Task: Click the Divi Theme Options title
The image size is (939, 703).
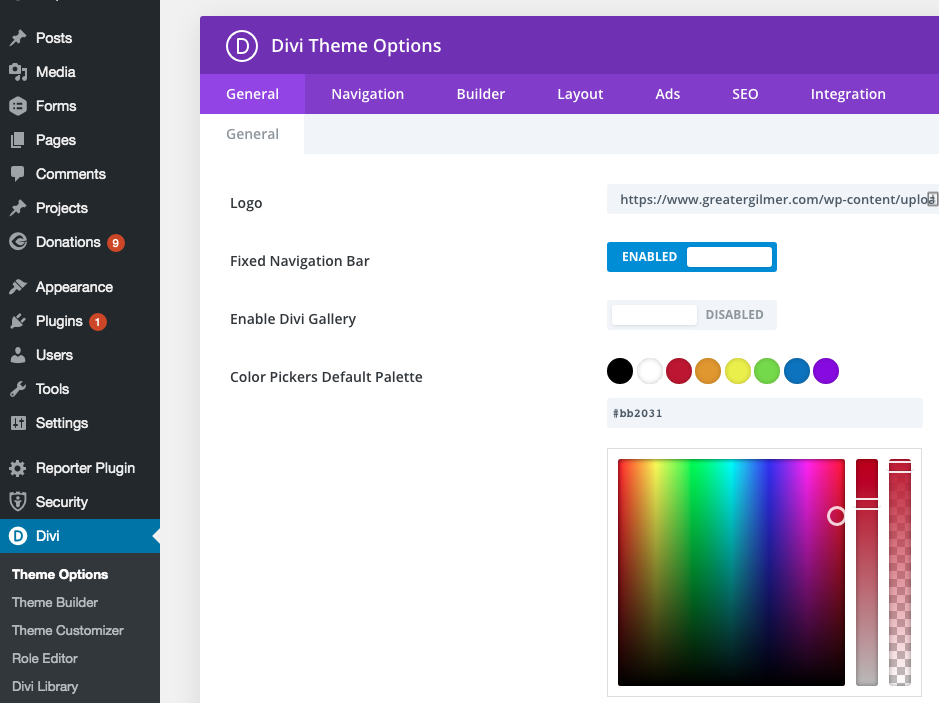Action: click(x=356, y=46)
